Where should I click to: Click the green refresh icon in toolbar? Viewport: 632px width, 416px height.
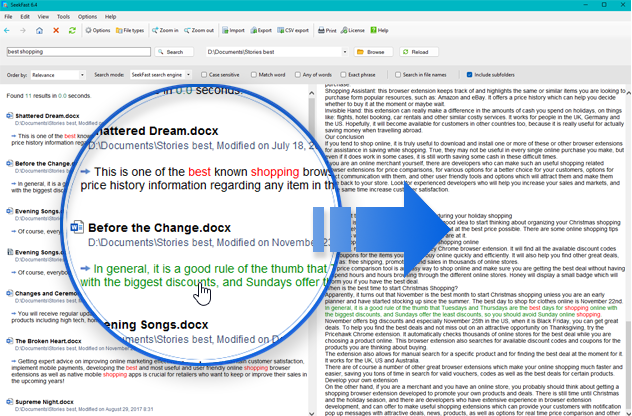click(71, 31)
